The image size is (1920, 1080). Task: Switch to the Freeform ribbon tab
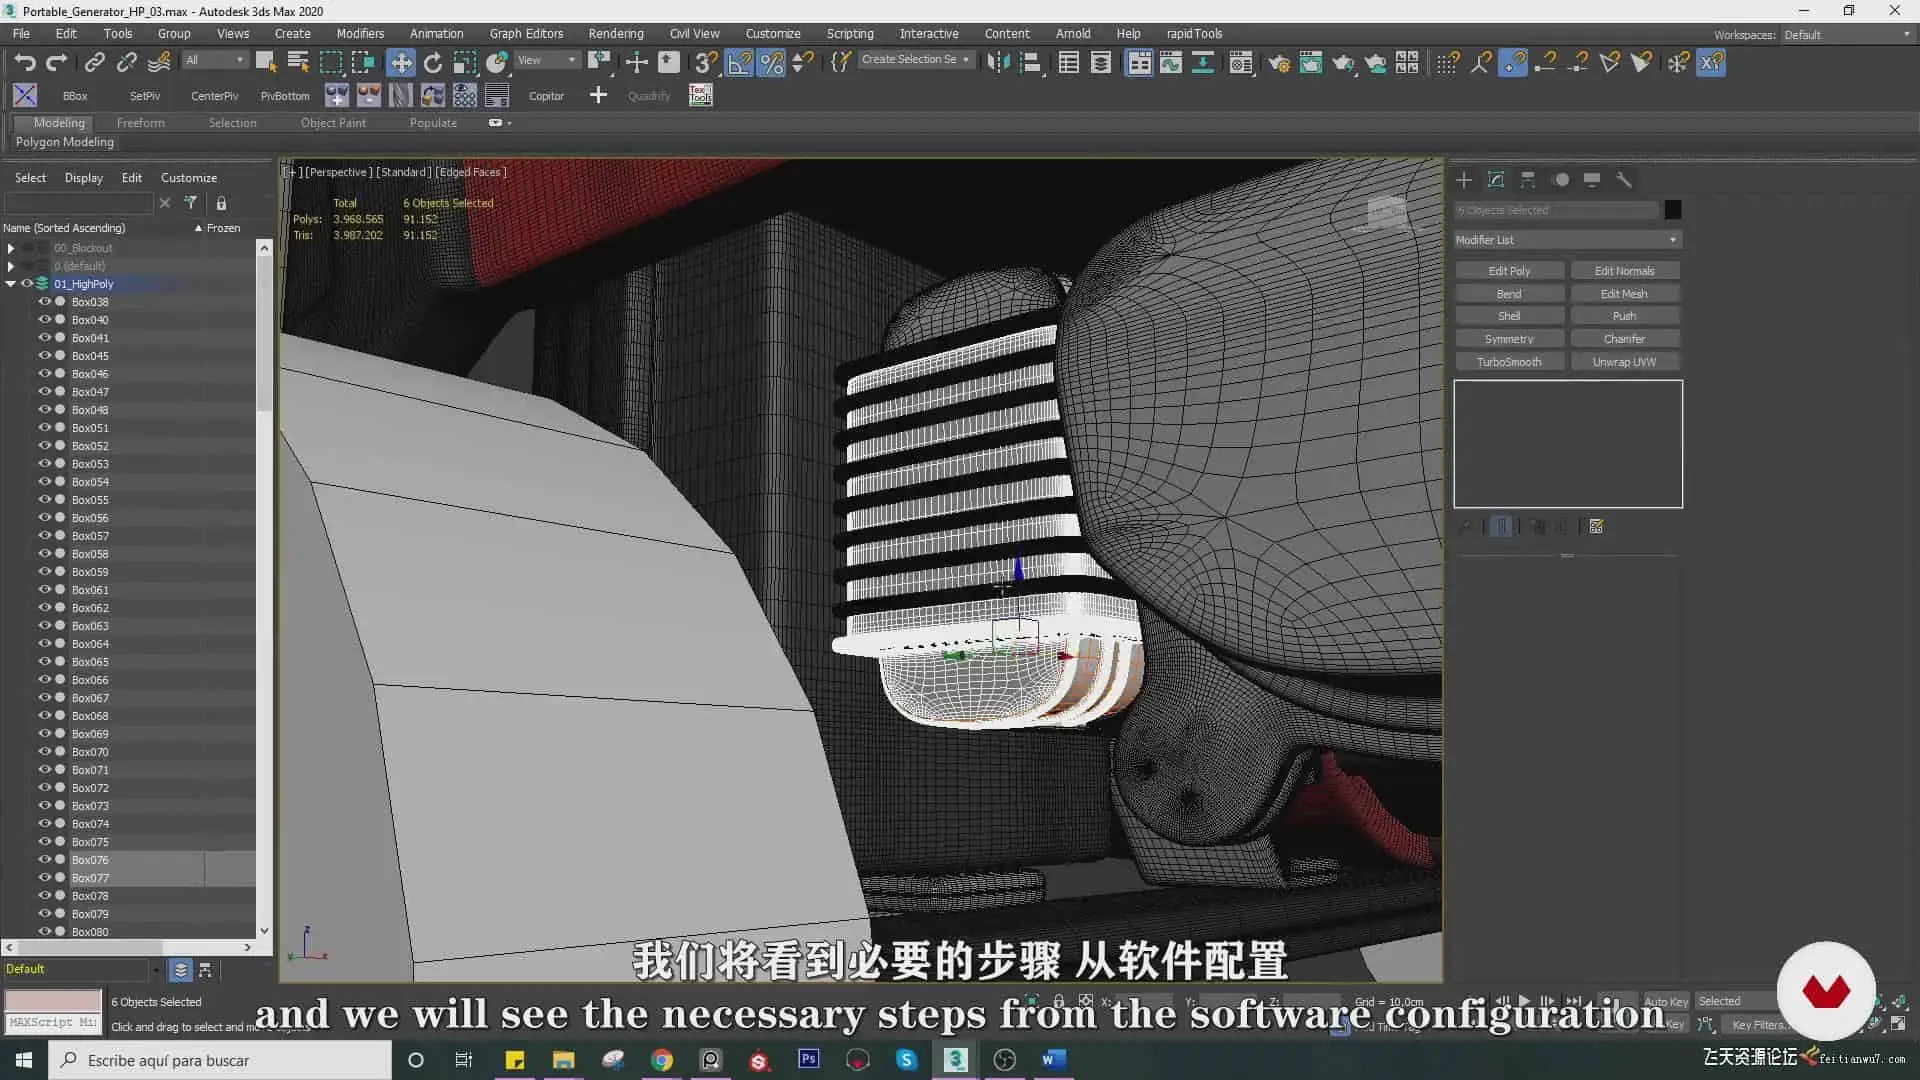click(x=140, y=122)
